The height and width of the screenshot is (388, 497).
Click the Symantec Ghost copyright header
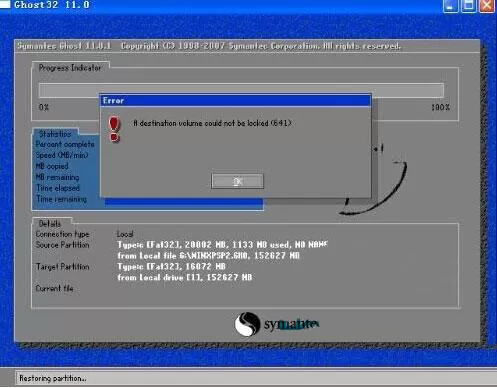pos(209,46)
